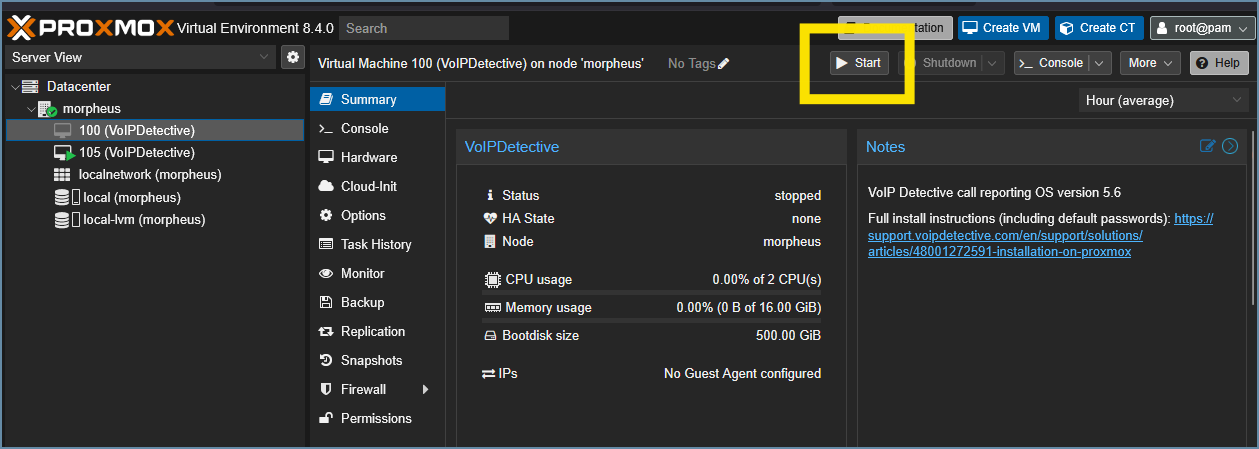Open the Backup tab
Viewport: 1259px width, 449px height.
point(378,302)
